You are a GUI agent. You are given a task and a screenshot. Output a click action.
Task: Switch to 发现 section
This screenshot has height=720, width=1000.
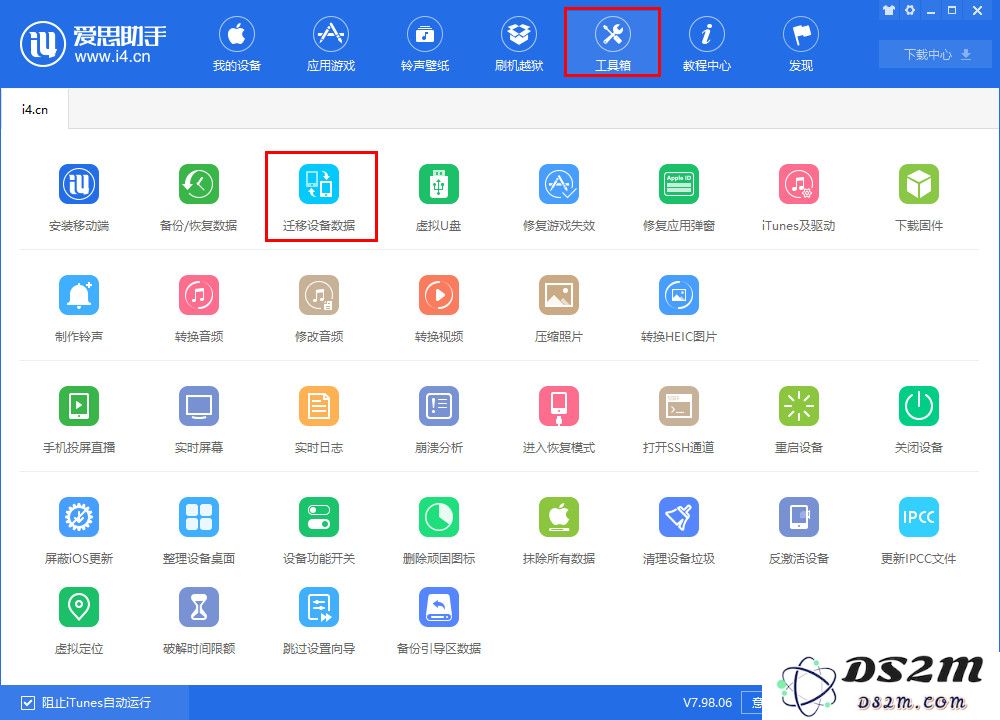[x=801, y=43]
